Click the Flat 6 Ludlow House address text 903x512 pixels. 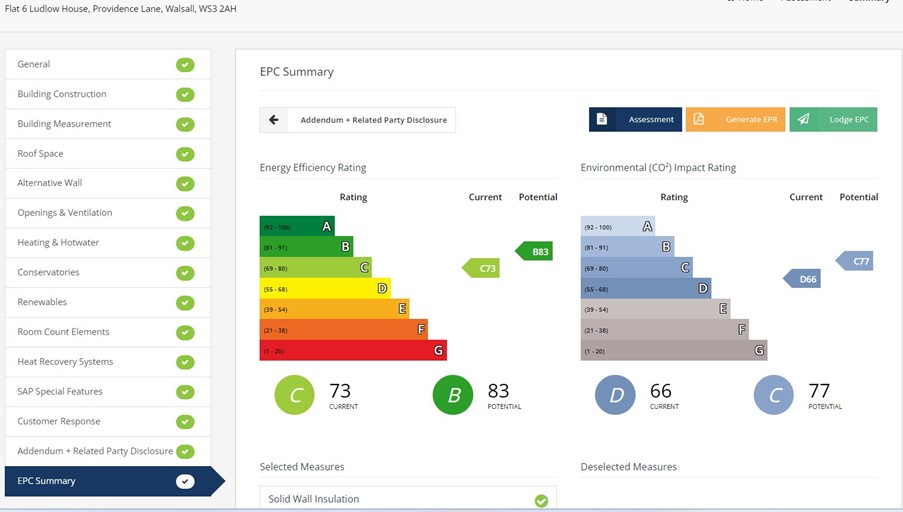pos(120,9)
